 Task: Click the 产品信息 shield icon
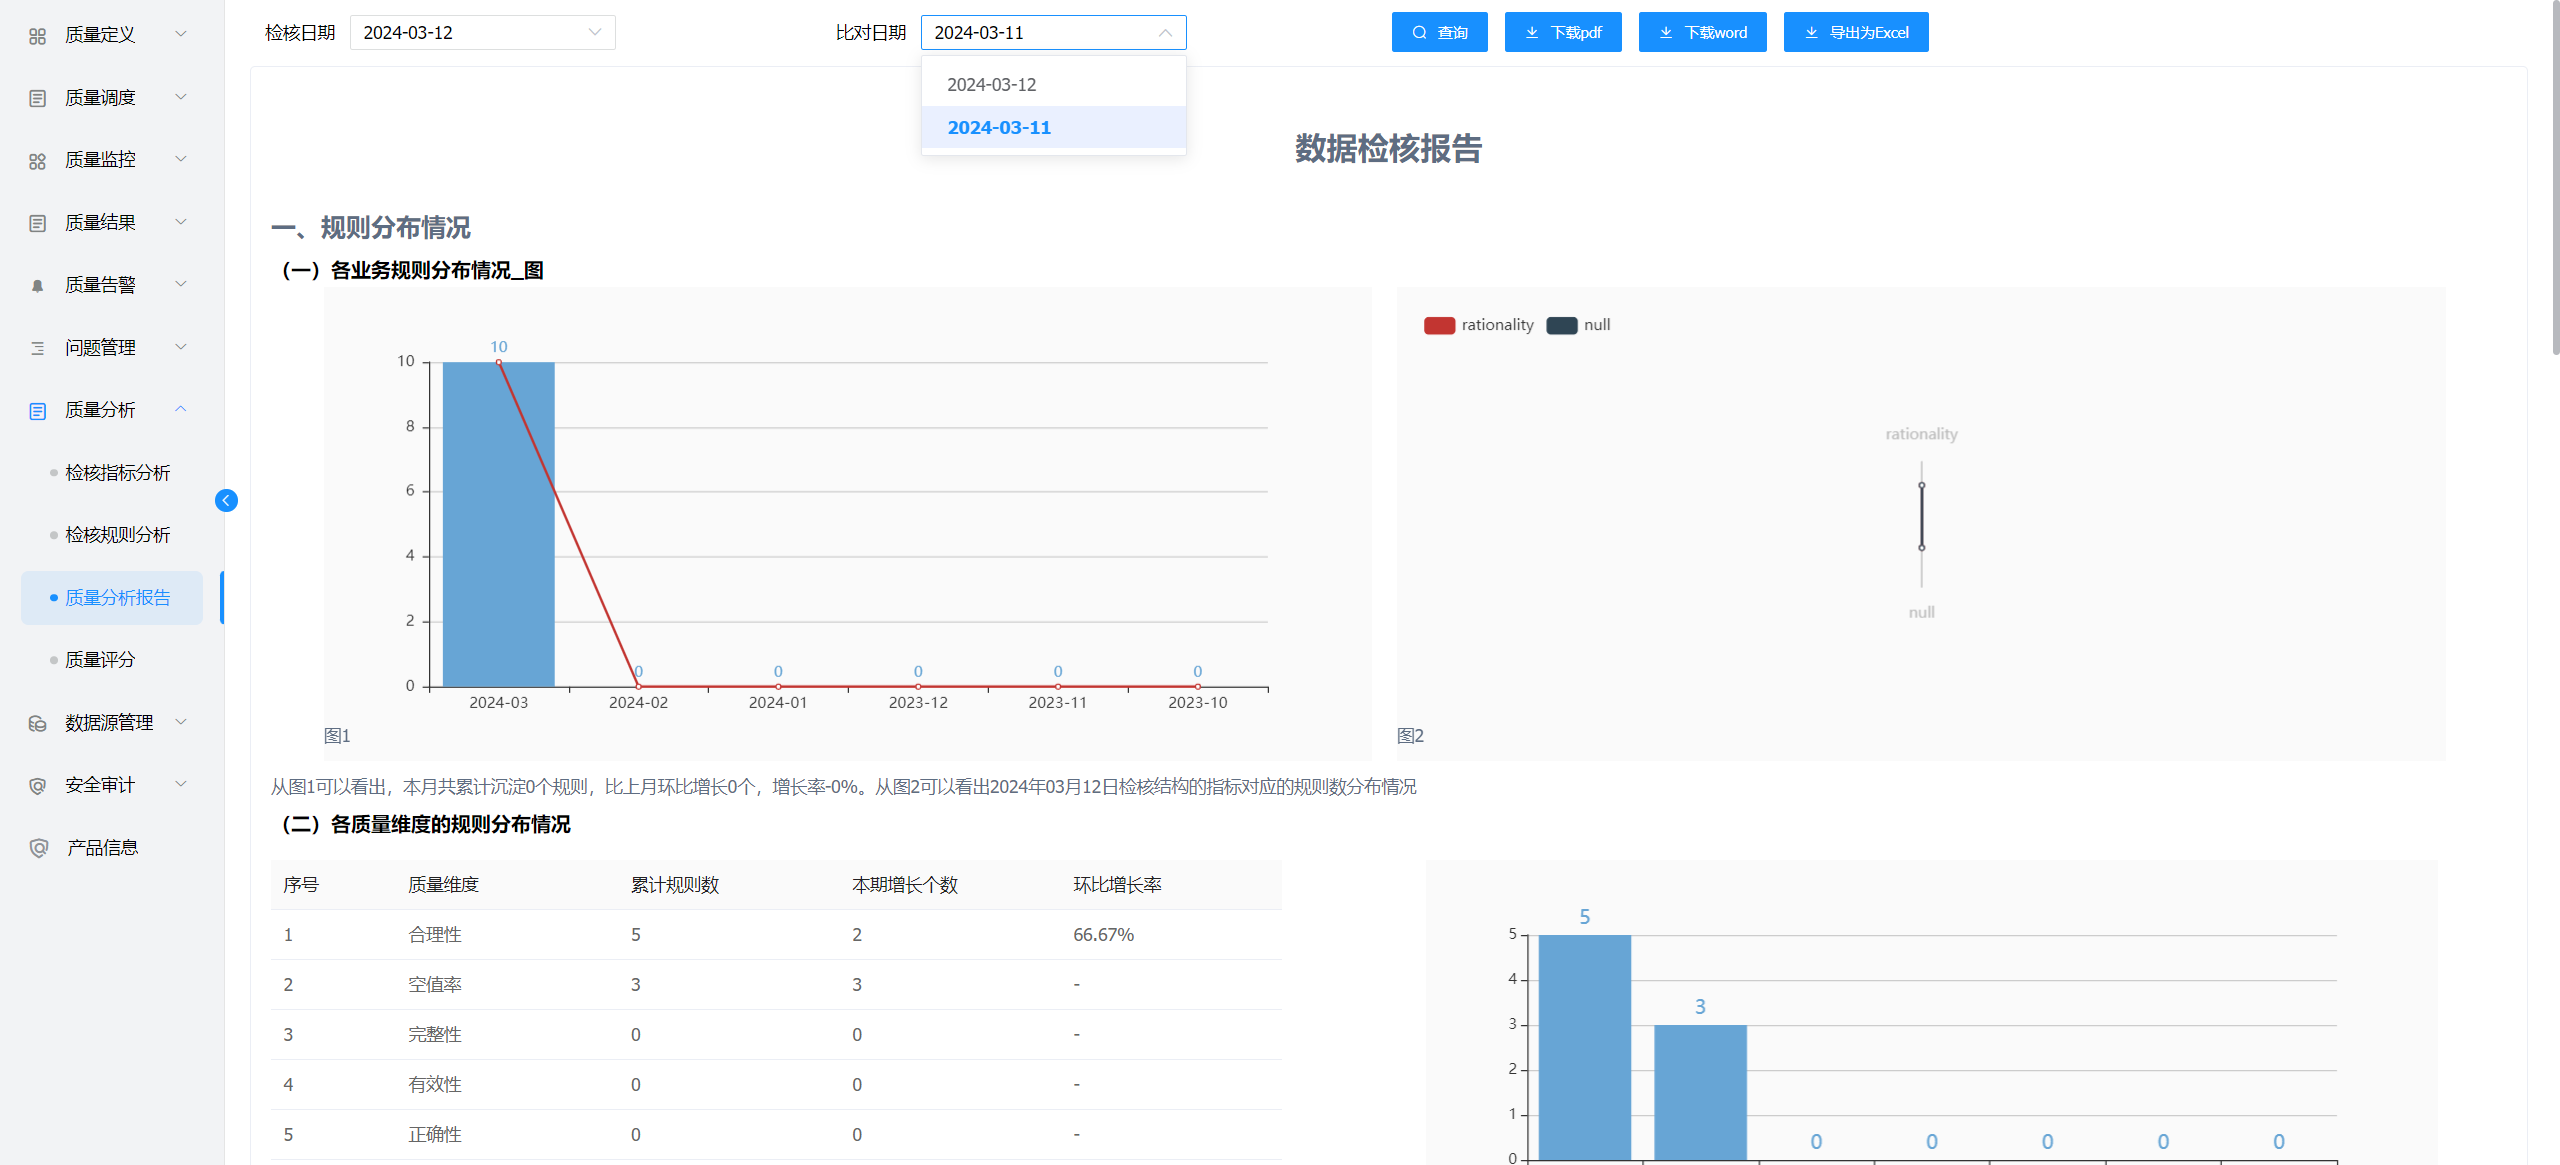click(38, 848)
